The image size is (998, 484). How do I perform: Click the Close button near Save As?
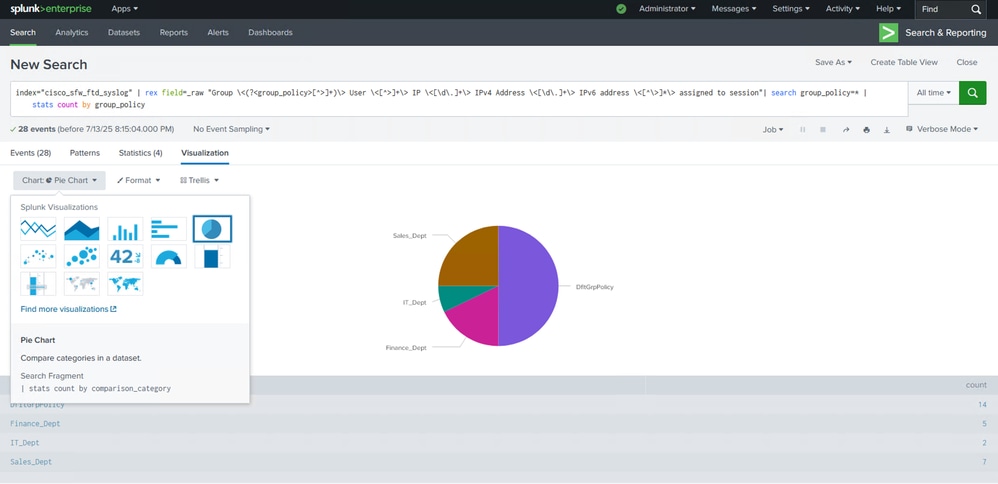[x=967, y=62]
